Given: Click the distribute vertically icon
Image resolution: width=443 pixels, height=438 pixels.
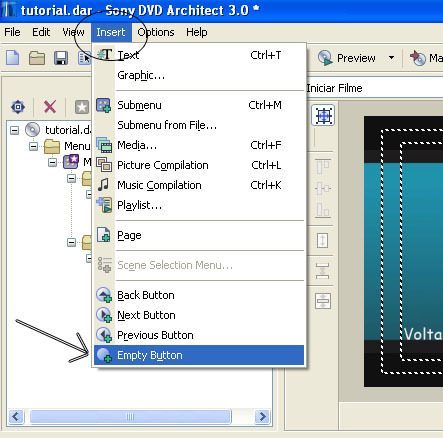Looking at the screenshot, I should 322,270.
